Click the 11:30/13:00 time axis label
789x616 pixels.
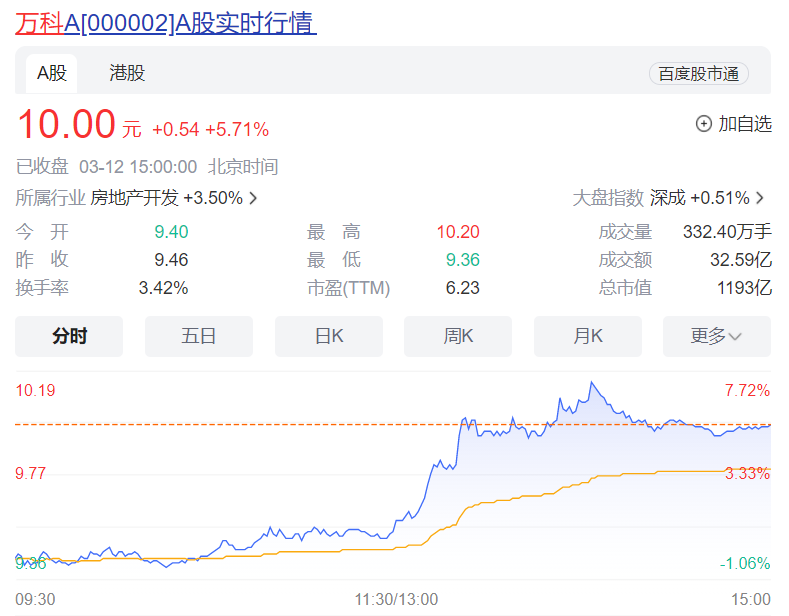click(396, 599)
